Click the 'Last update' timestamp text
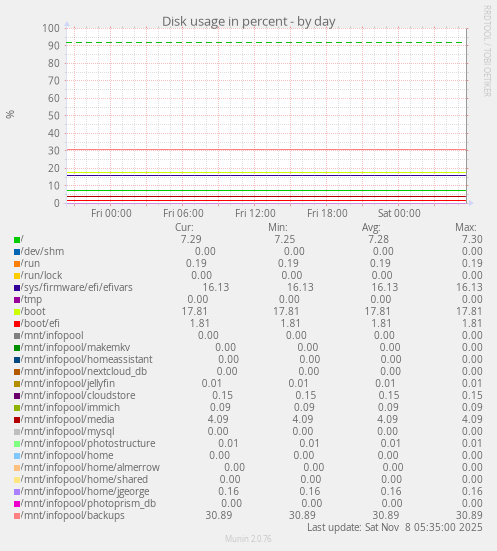 (395, 527)
